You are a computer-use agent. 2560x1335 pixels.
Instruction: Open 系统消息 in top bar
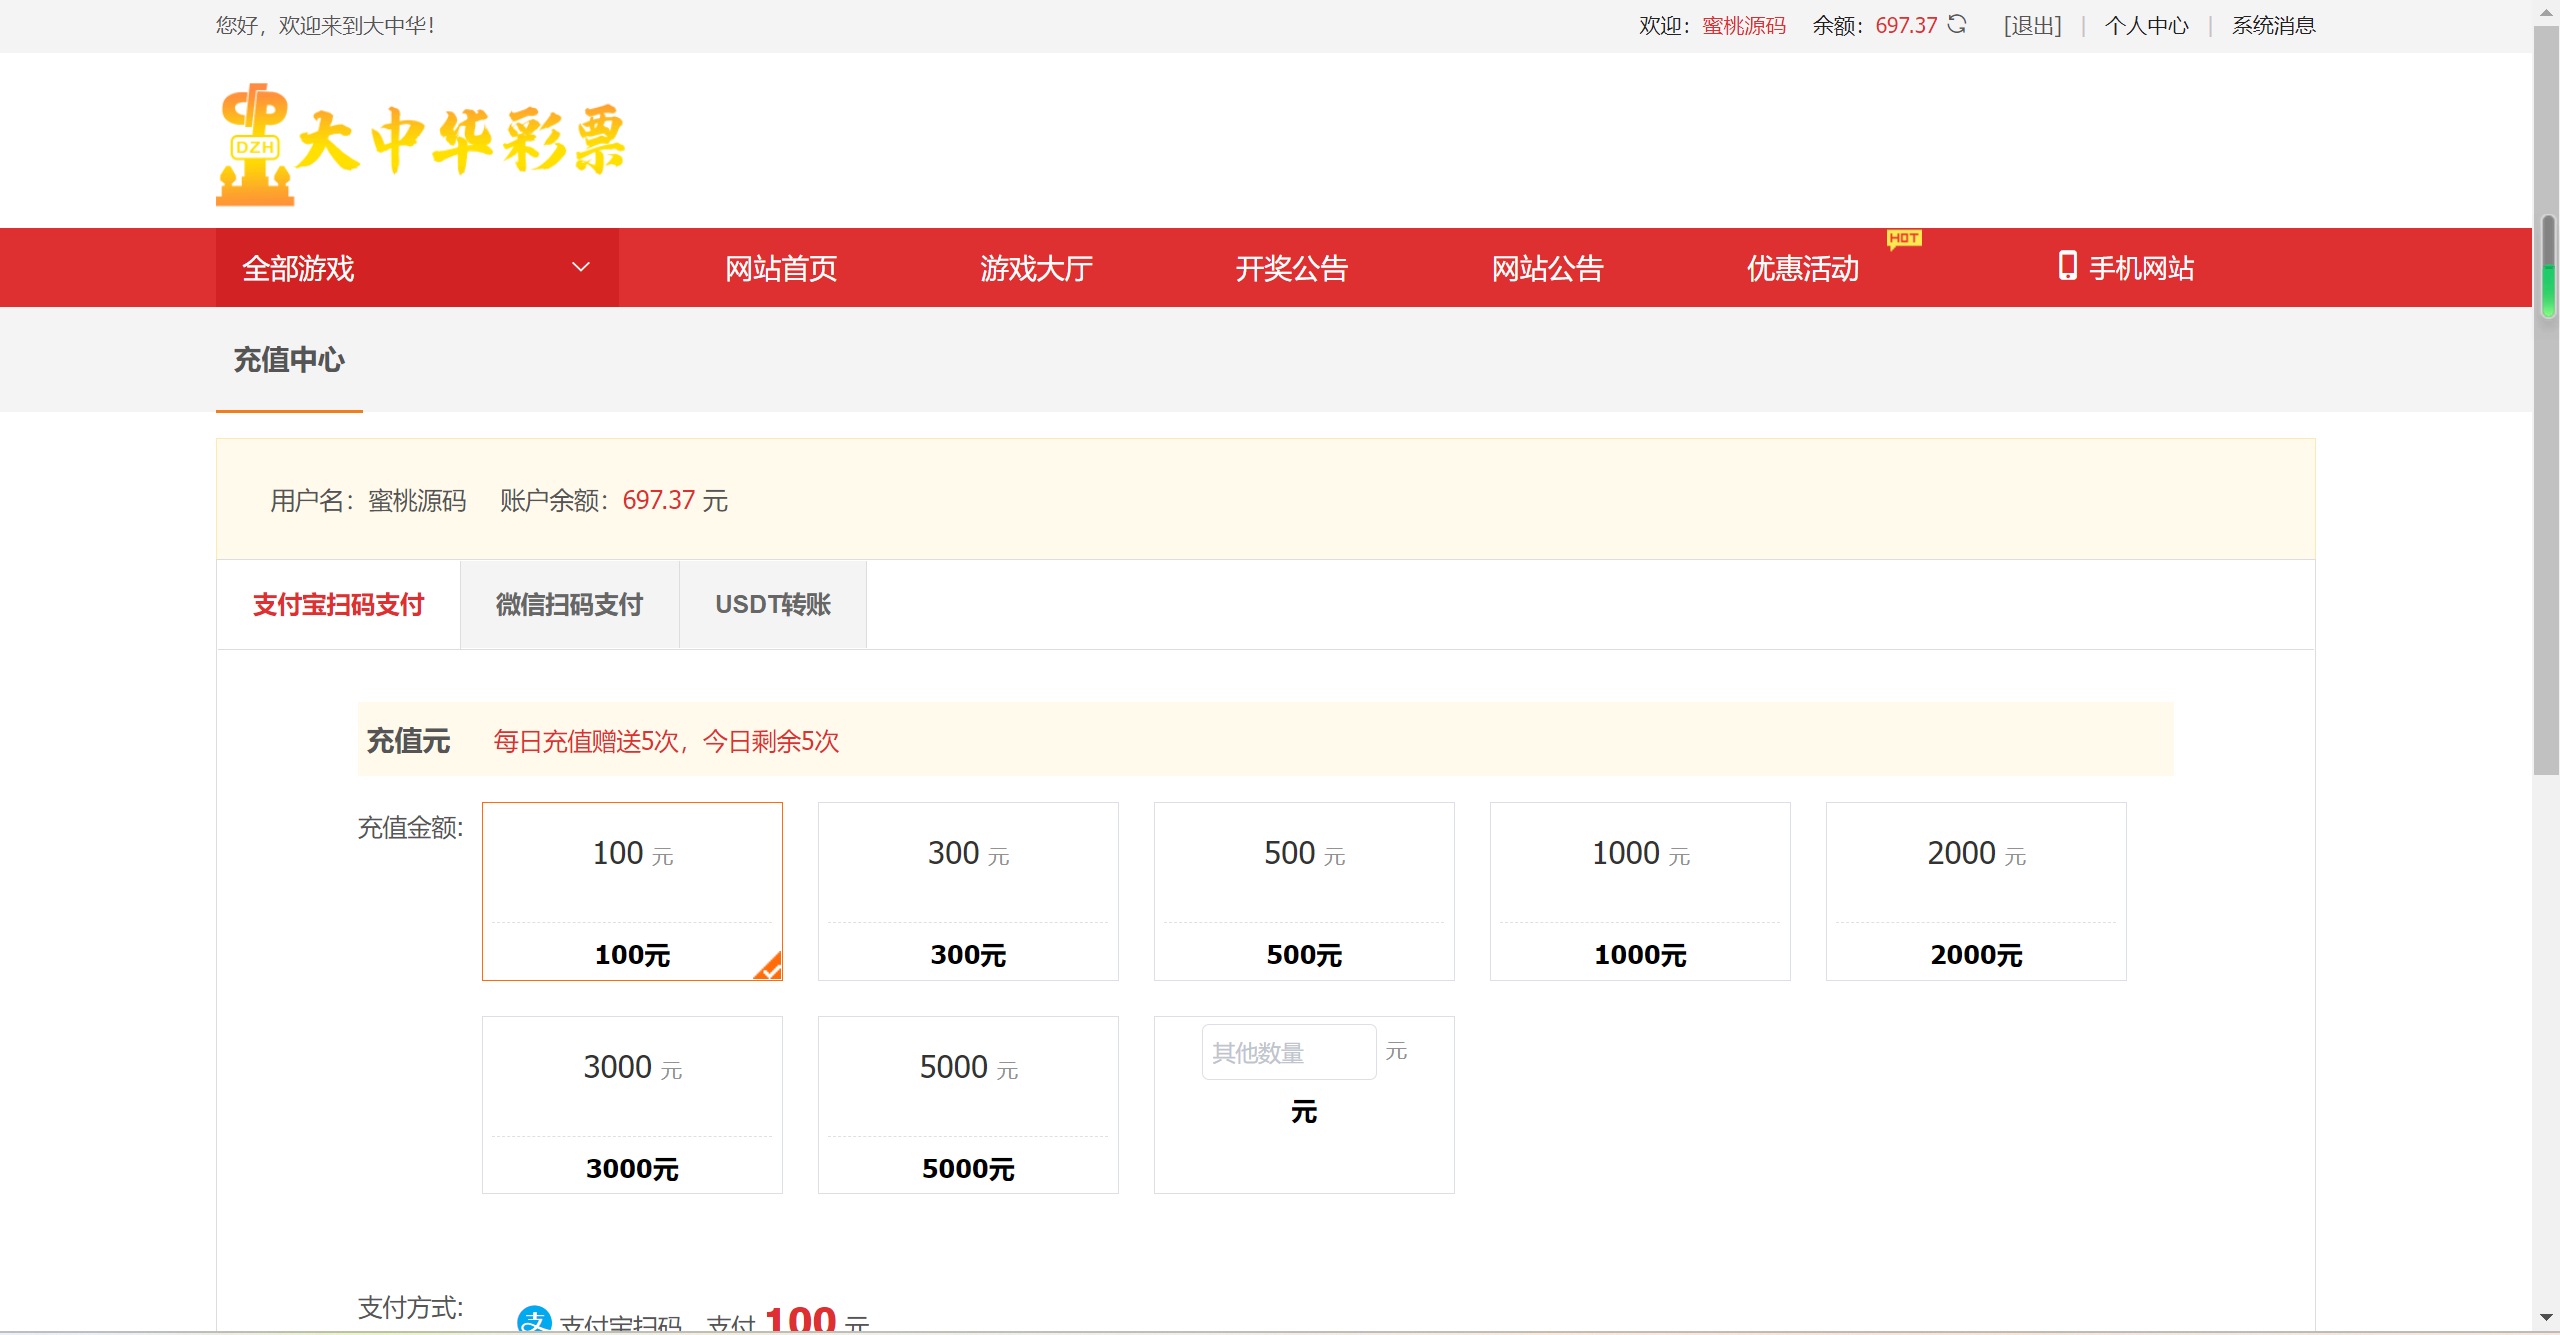[2273, 25]
